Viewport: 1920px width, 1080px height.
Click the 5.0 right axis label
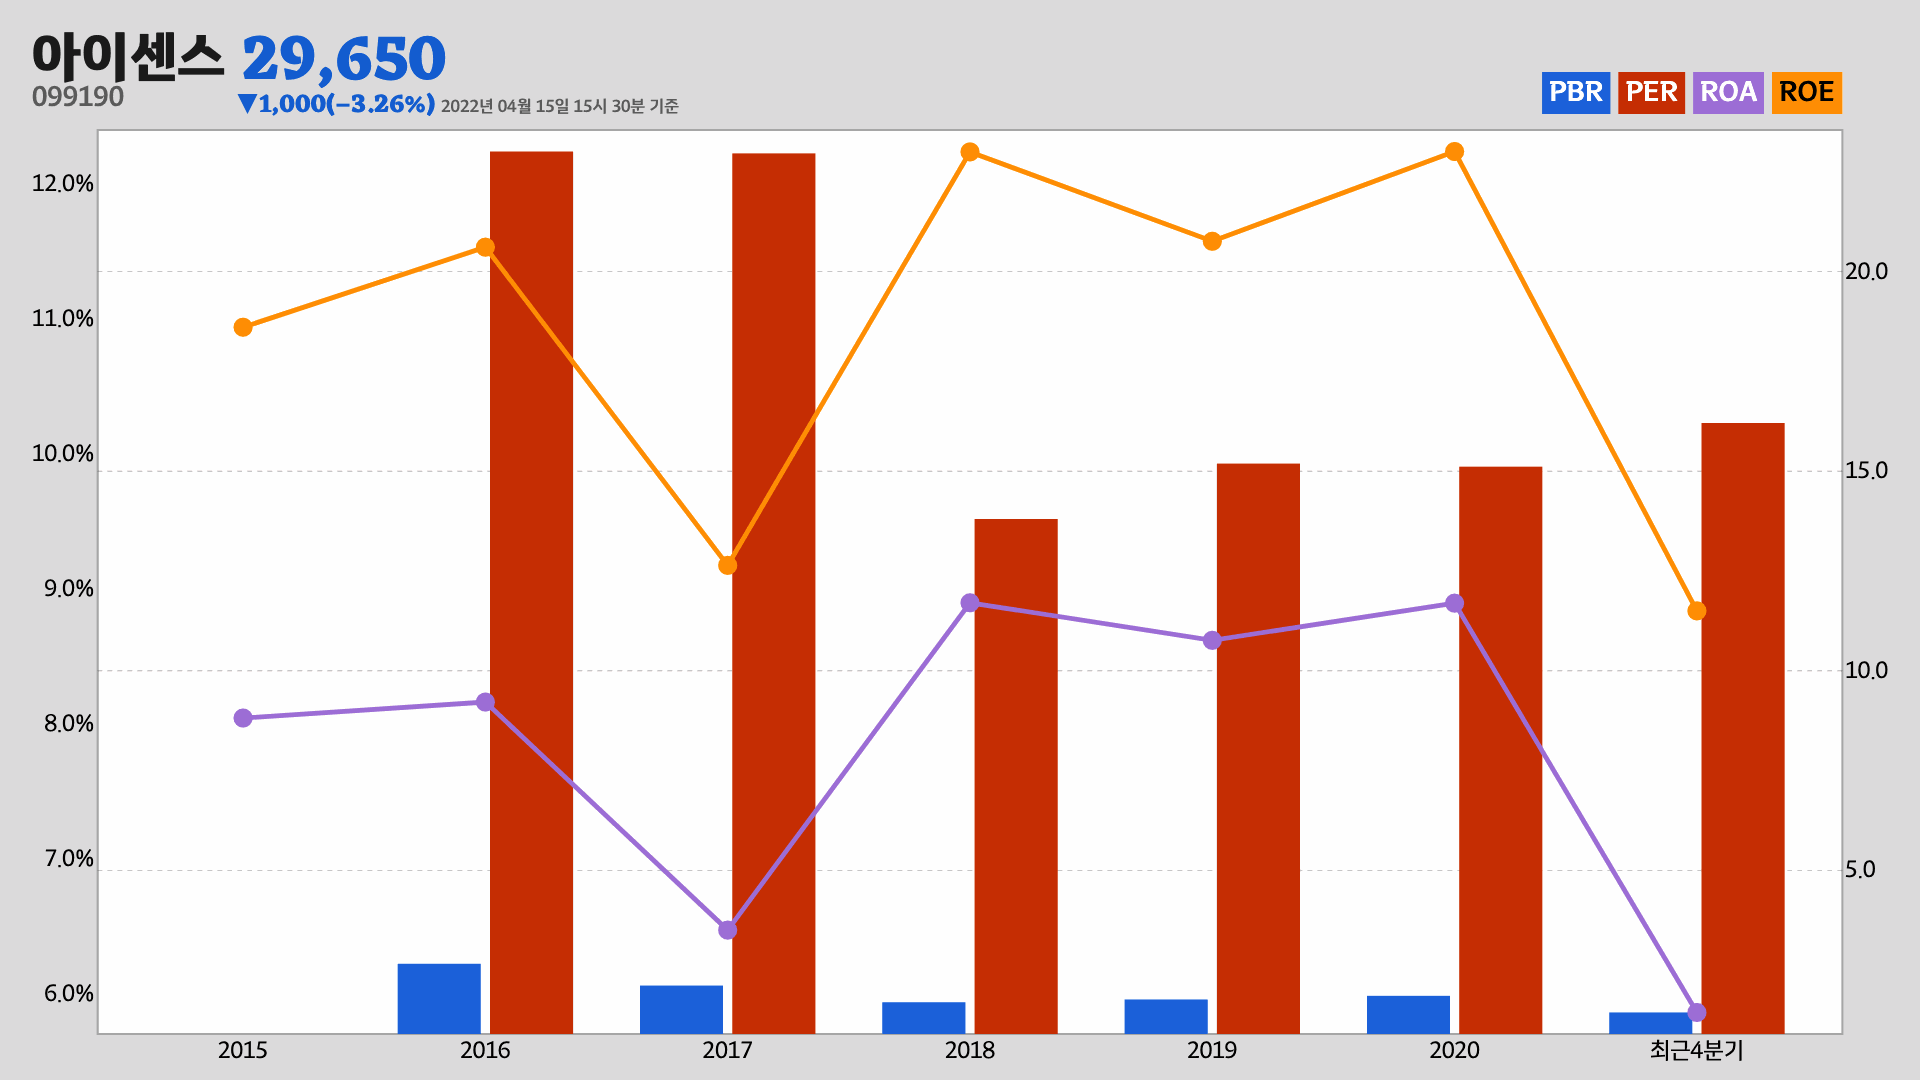tap(1860, 870)
